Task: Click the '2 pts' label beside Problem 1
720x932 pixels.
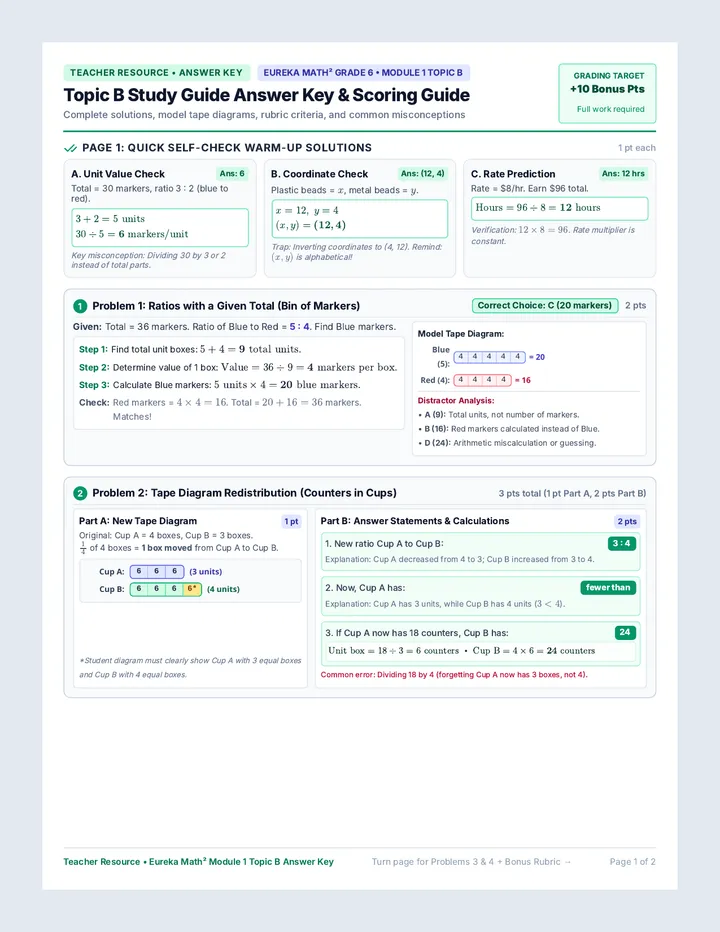Action: tap(636, 306)
